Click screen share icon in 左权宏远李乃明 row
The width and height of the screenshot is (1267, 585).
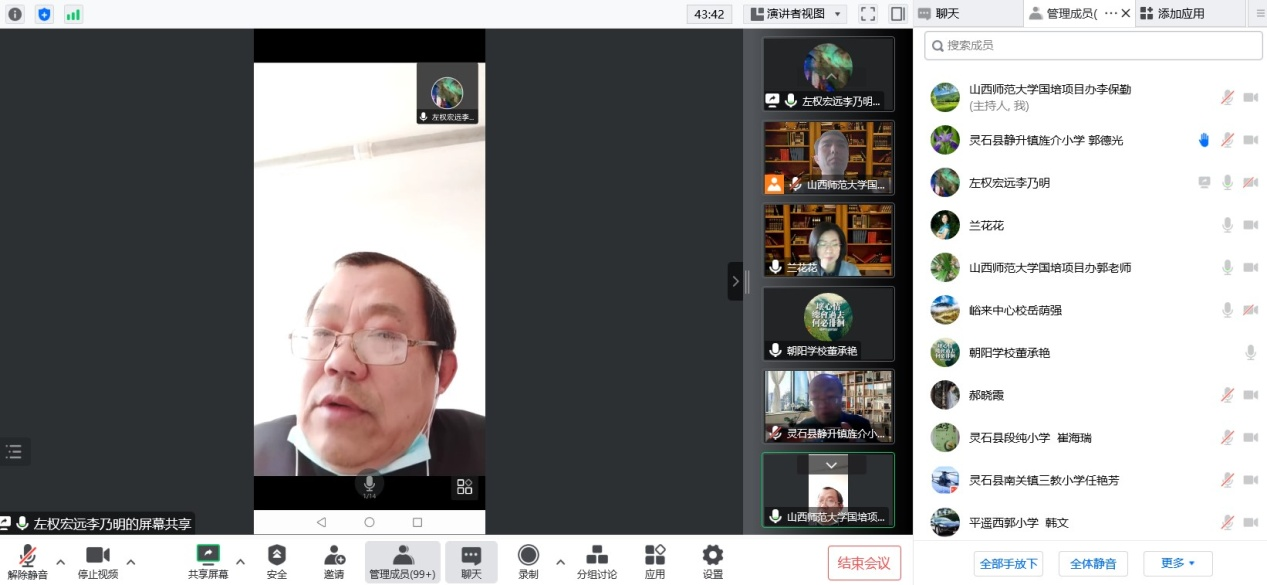coord(1204,182)
